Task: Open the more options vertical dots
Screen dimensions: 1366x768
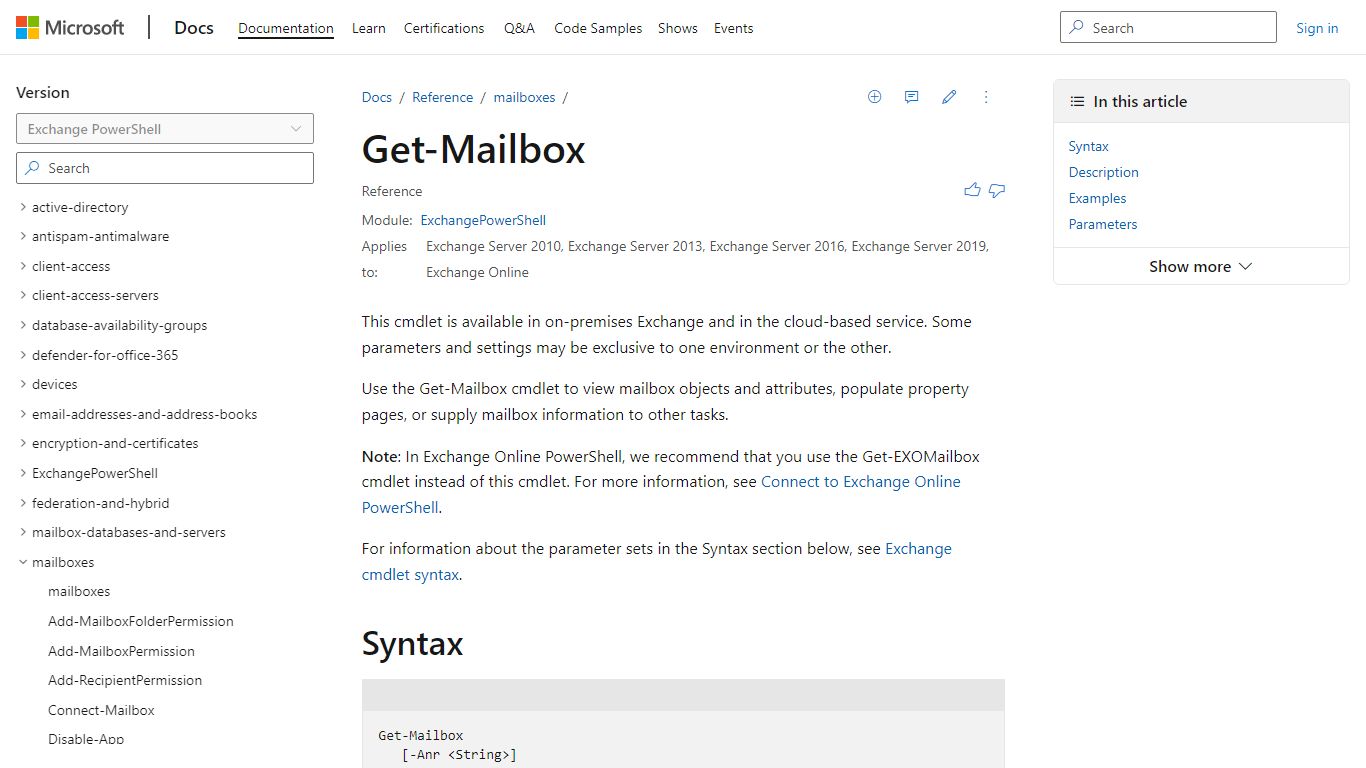Action: tap(986, 97)
